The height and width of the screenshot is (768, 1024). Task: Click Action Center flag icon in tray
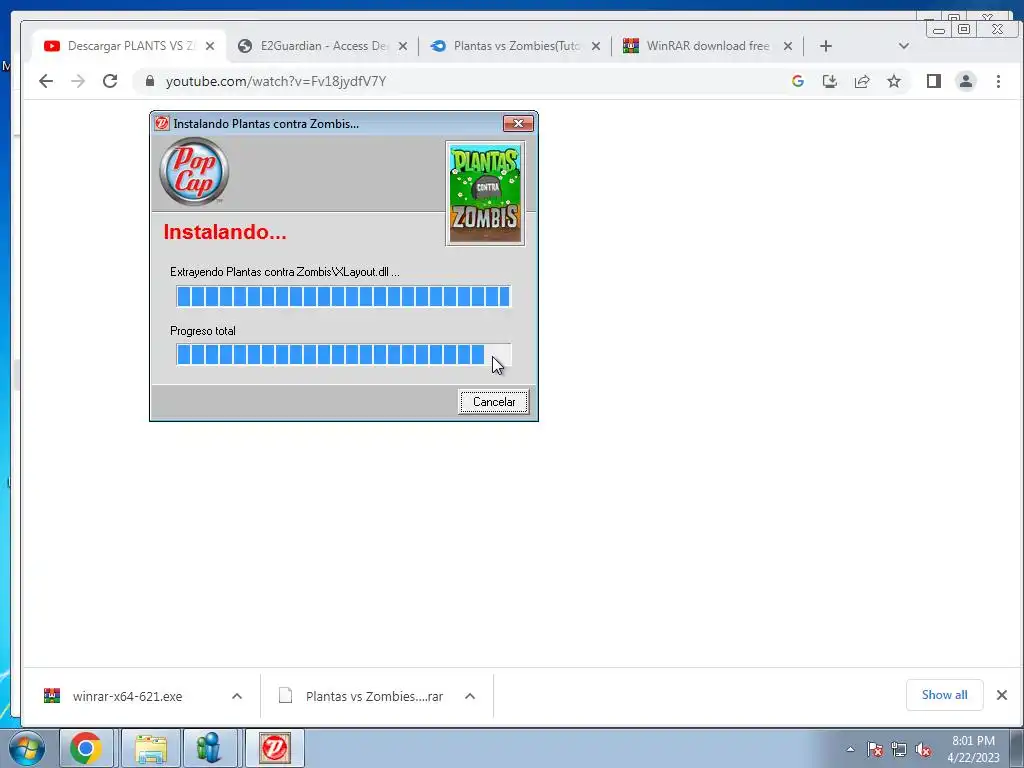(875, 749)
